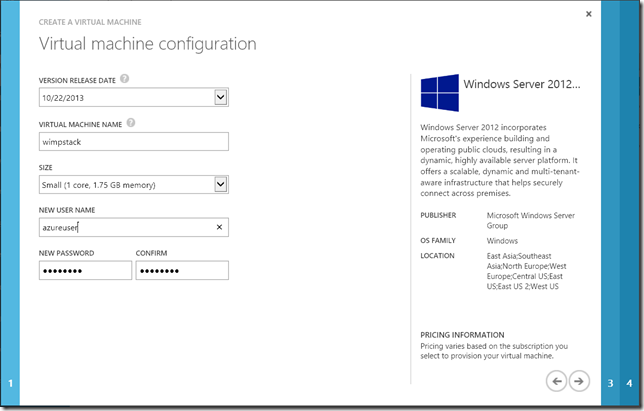Screen dimensions: 644x411
Task: Click the back arrow button
Action: 557,381
